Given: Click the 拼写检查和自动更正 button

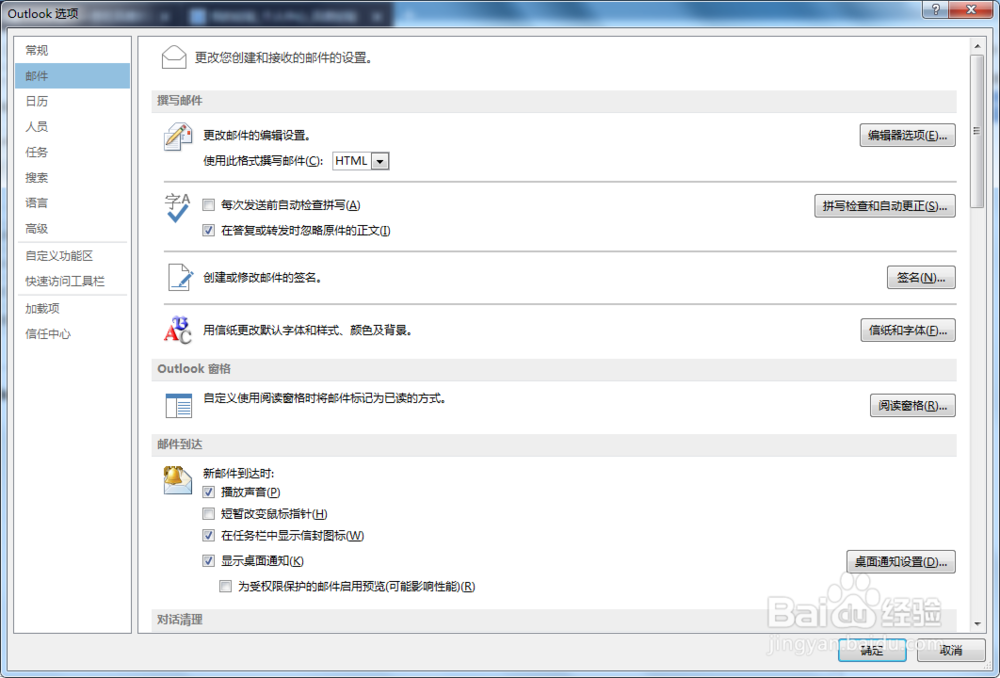Looking at the screenshot, I should tap(884, 206).
